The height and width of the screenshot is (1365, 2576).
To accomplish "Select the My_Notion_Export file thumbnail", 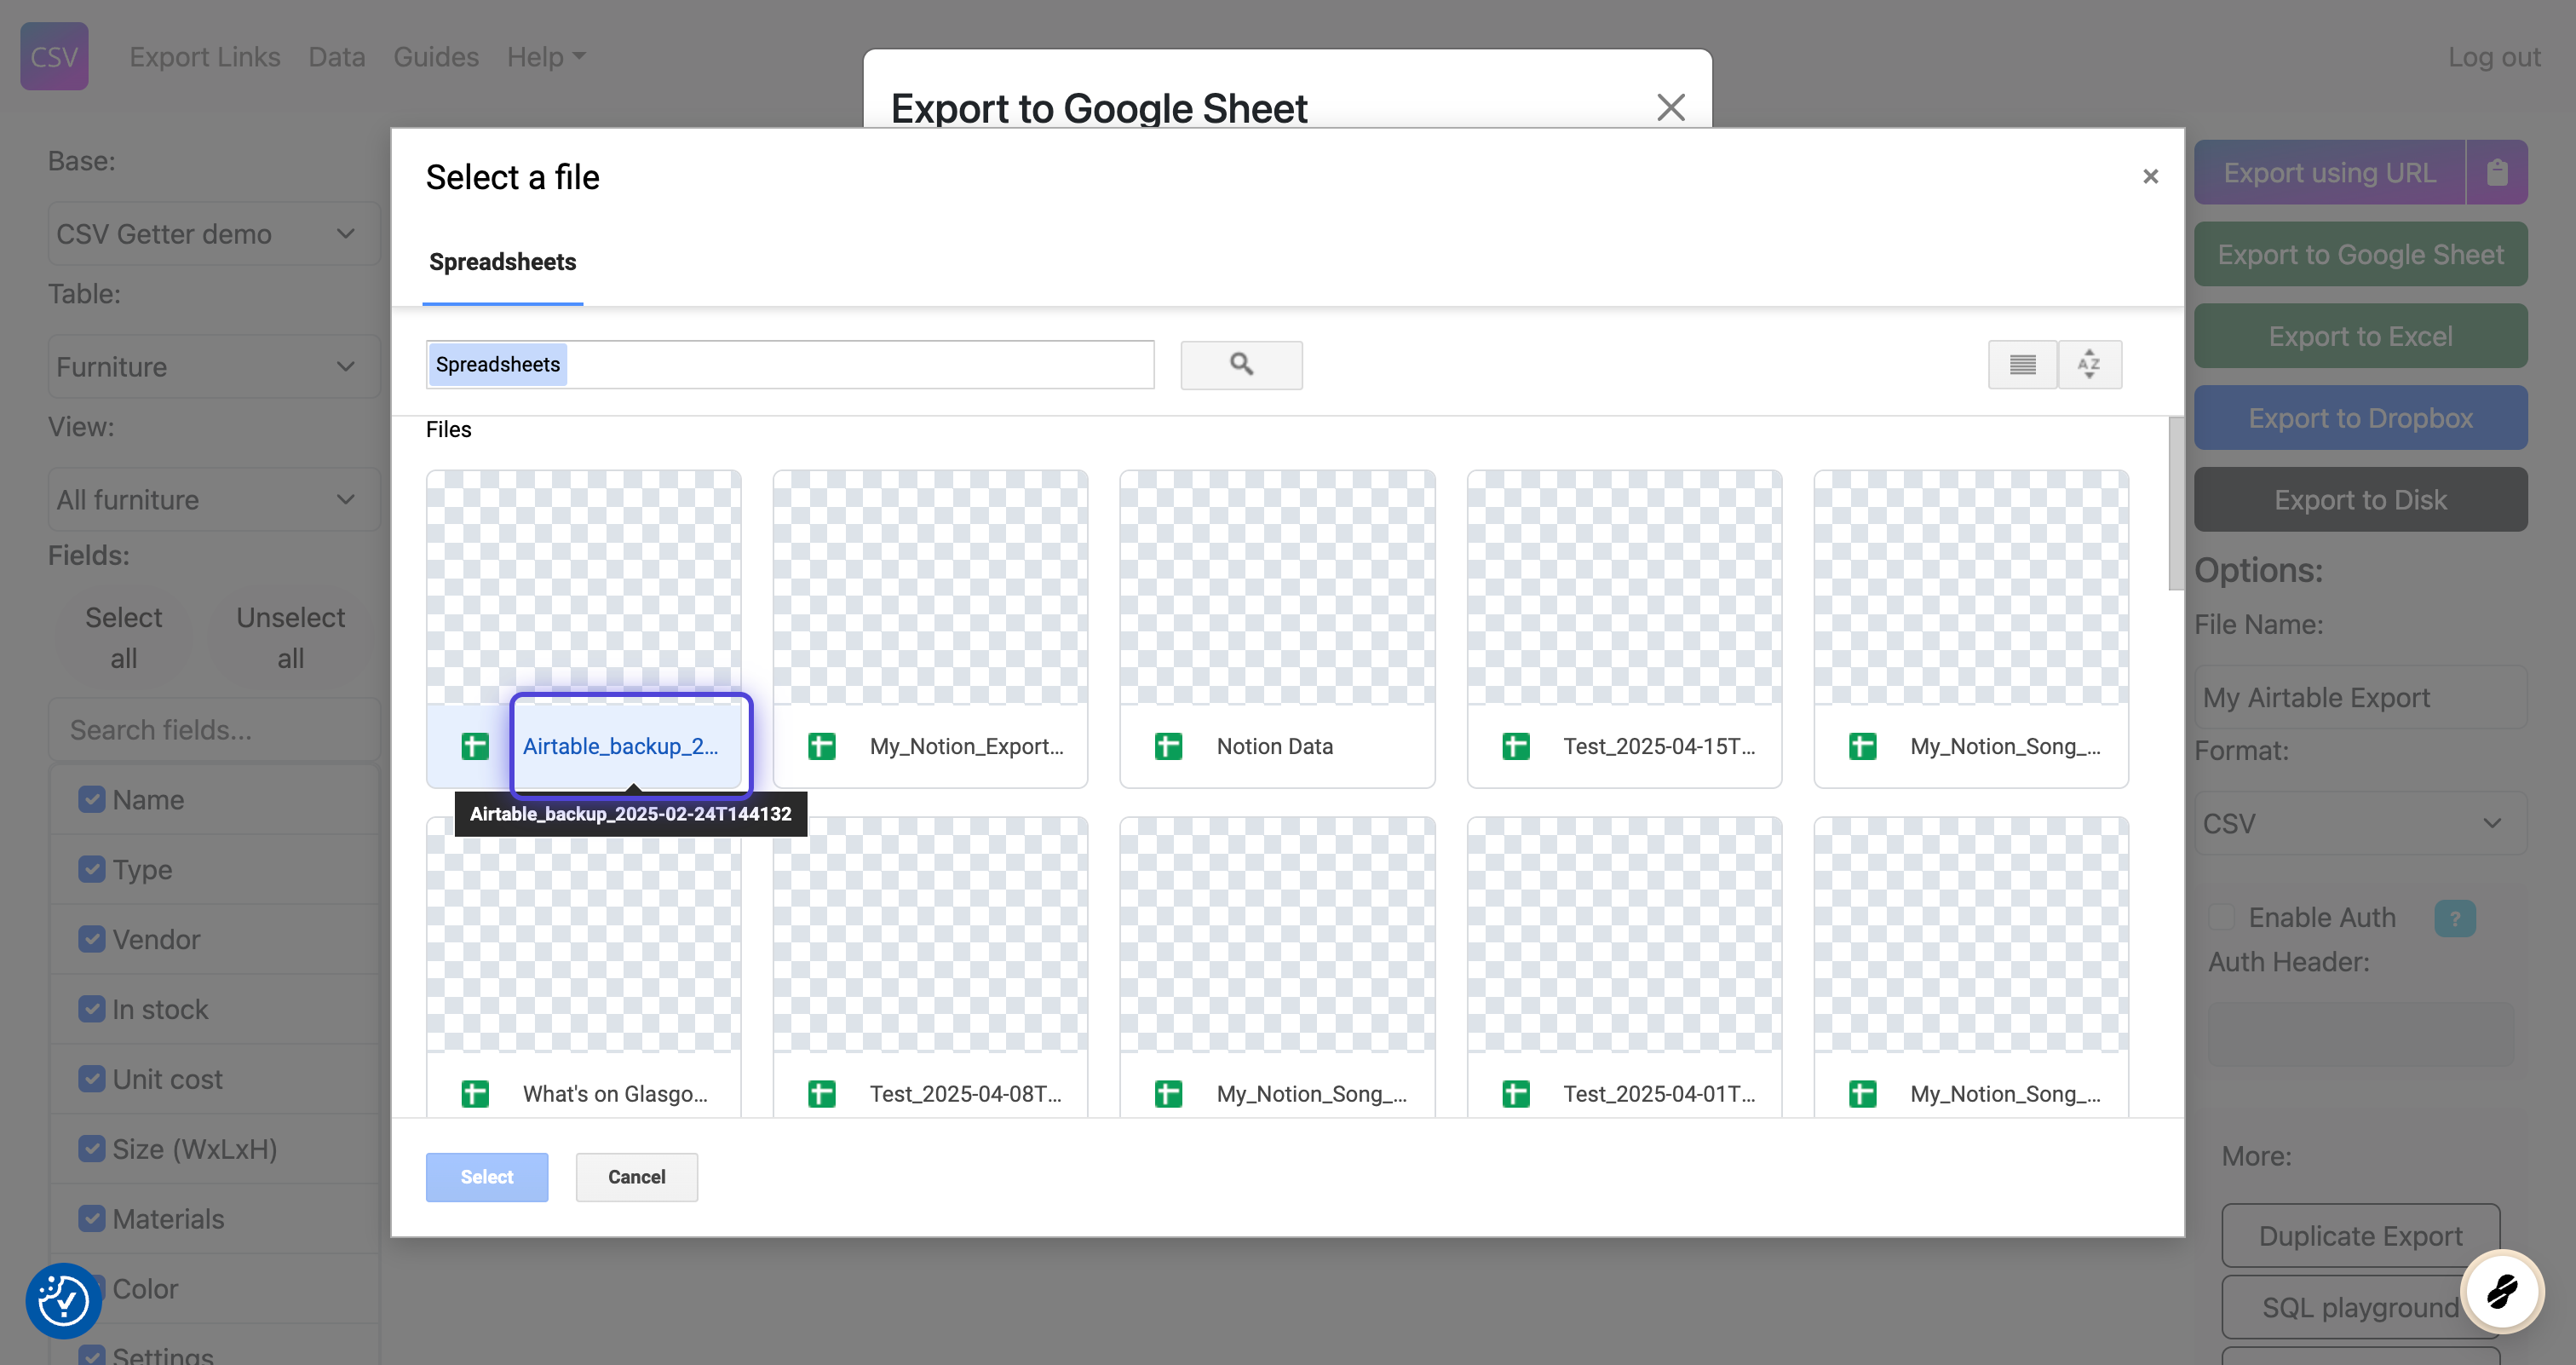I will pos(930,588).
